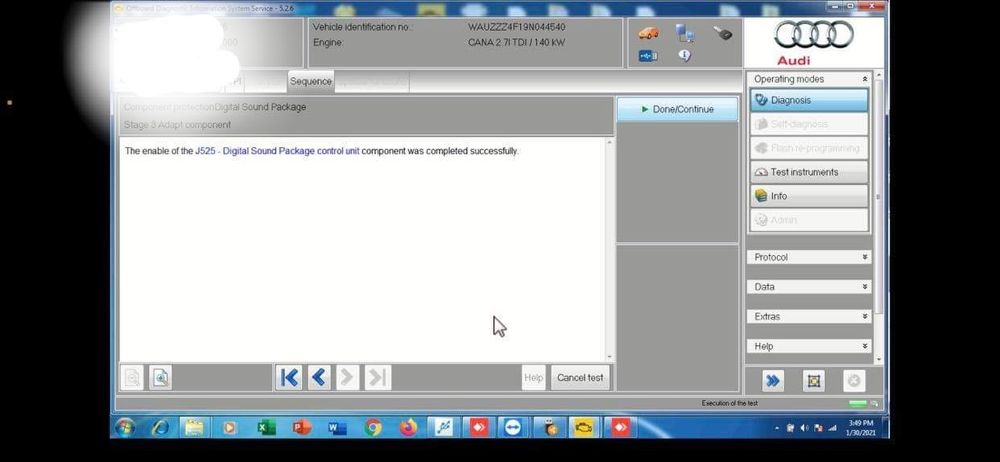Click the greyed-out Flash re-programming mode
The width and height of the screenshot is (1000, 462).
pyautogui.click(x=809, y=148)
